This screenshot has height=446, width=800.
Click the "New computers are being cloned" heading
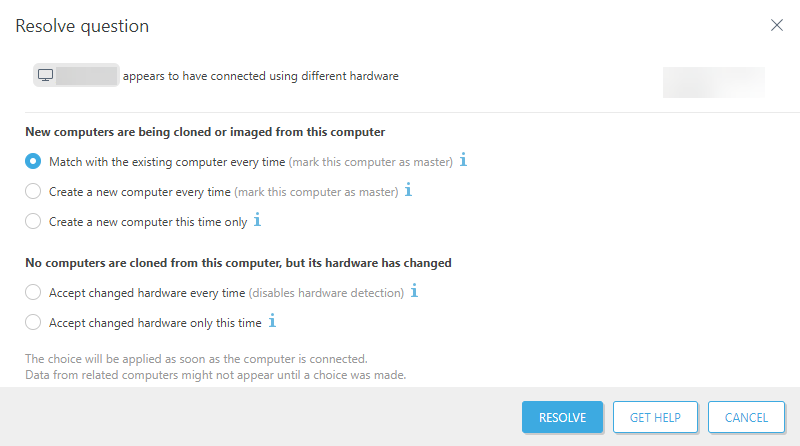205,131
